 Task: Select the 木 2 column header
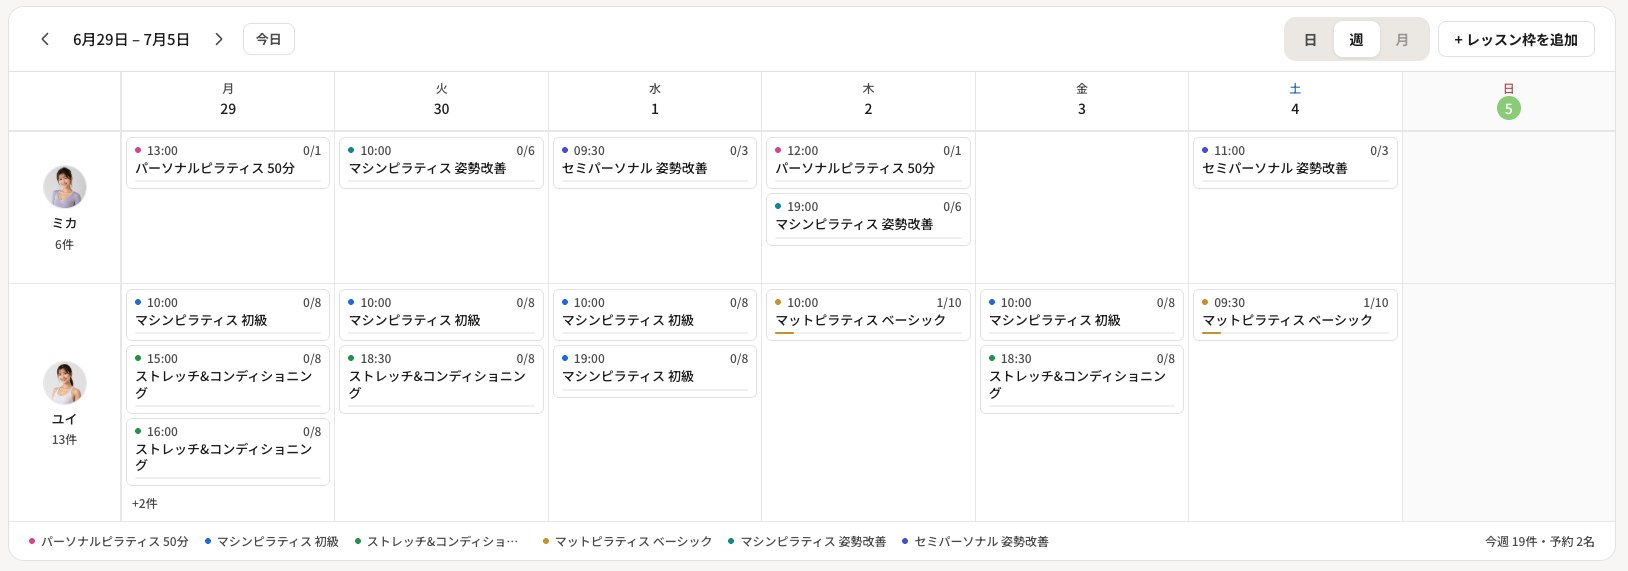point(868,100)
